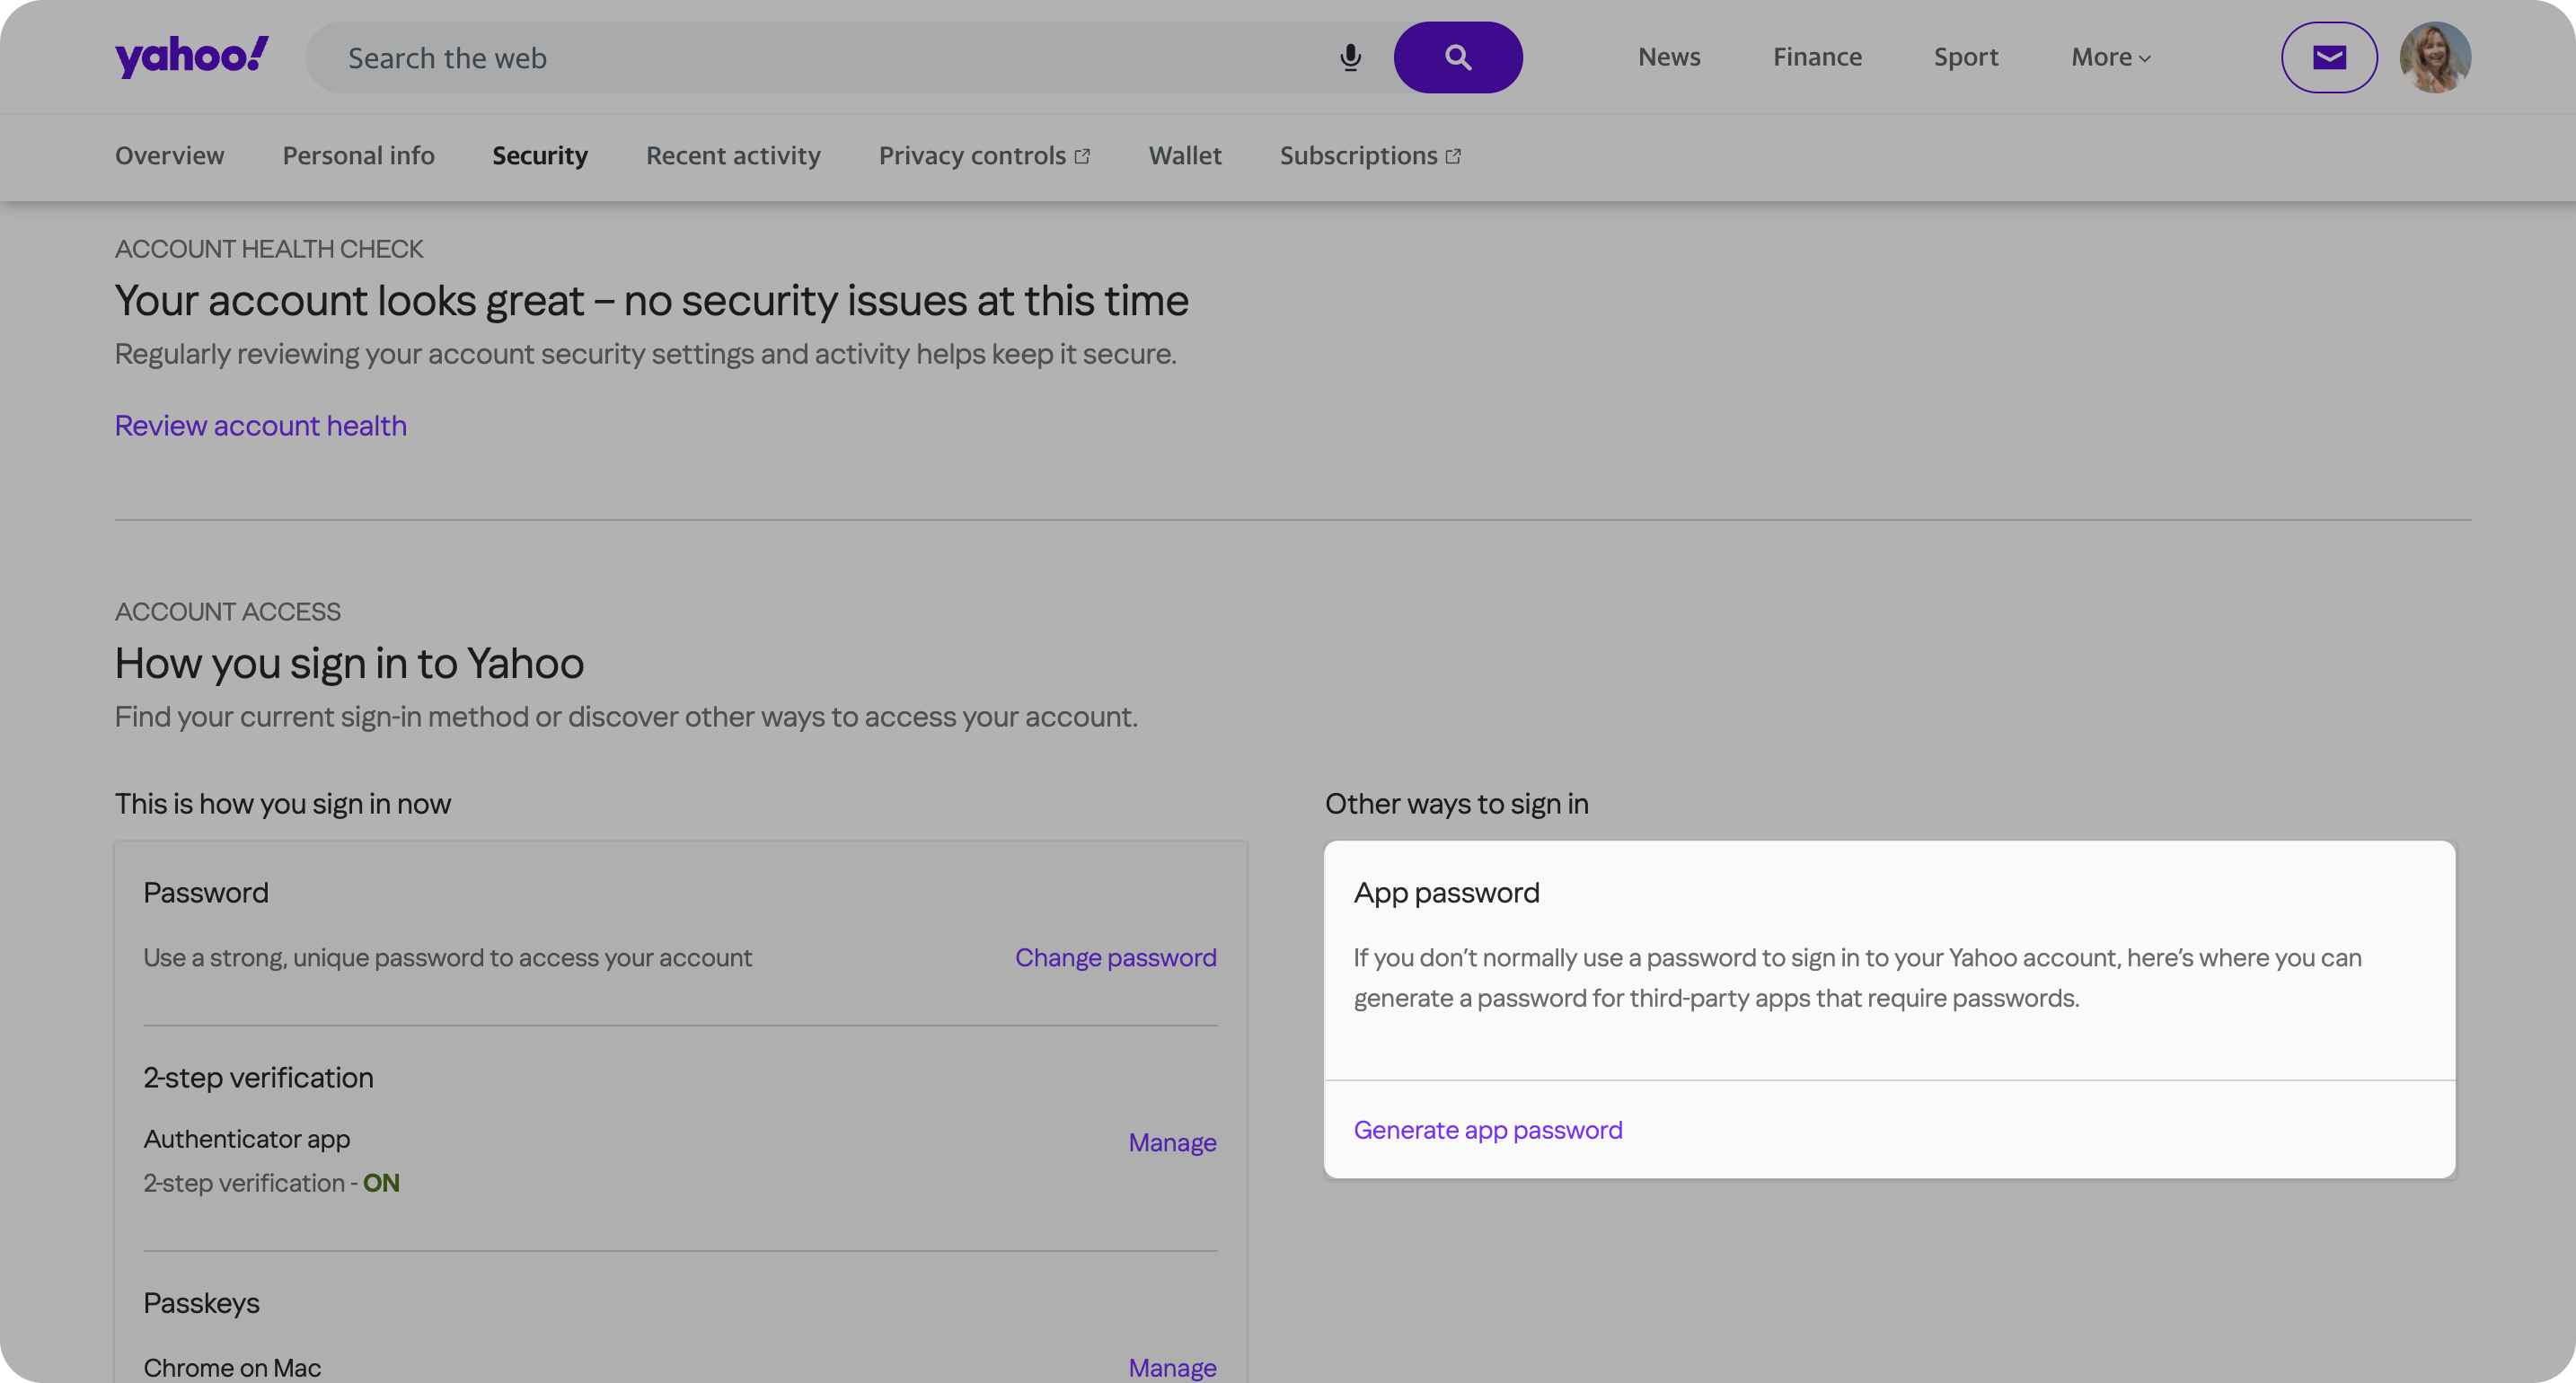Switch to the Personal info tab
Image resolution: width=2576 pixels, height=1383 pixels.
pyautogui.click(x=358, y=156)
